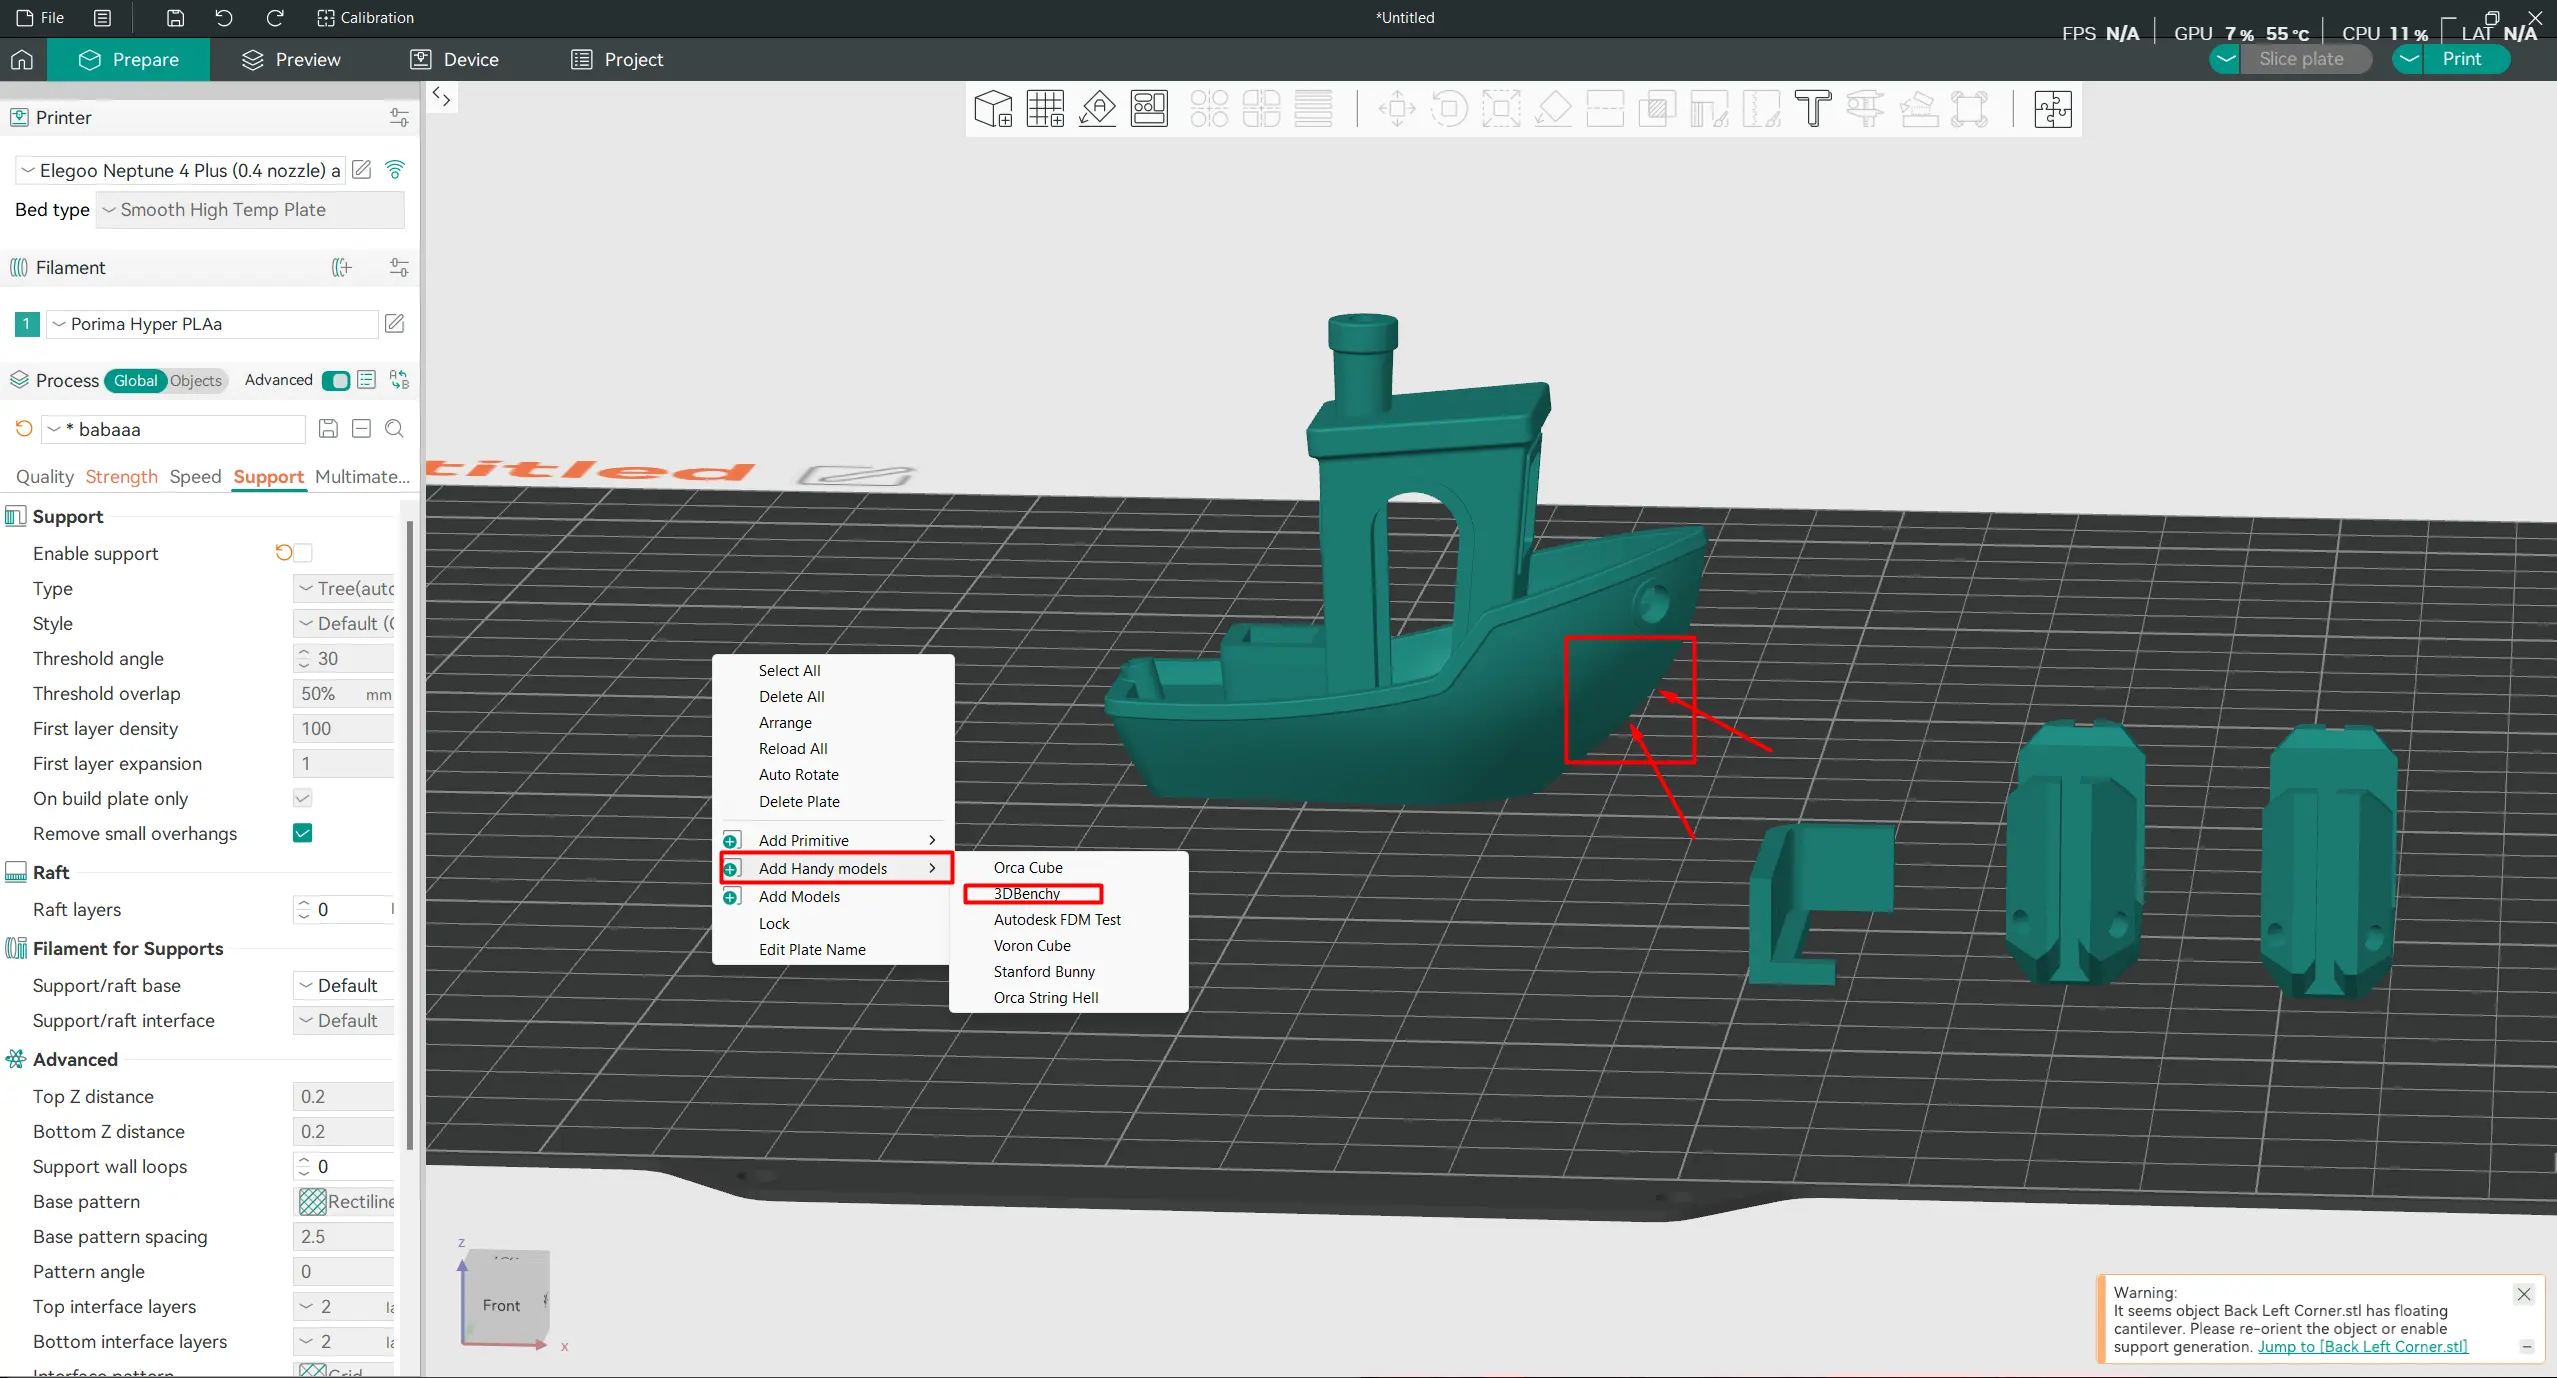Select the Rotate tool in toolbar

click(1449, 109)
